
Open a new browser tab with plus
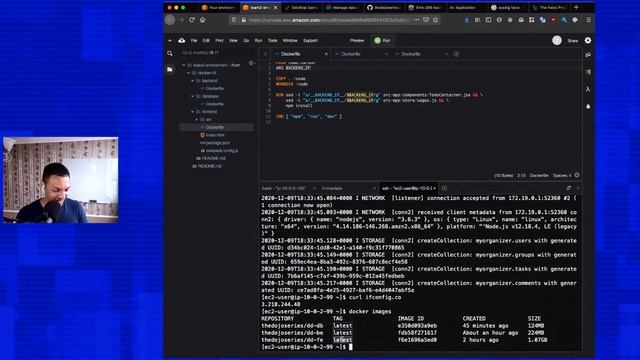point(576,7)
